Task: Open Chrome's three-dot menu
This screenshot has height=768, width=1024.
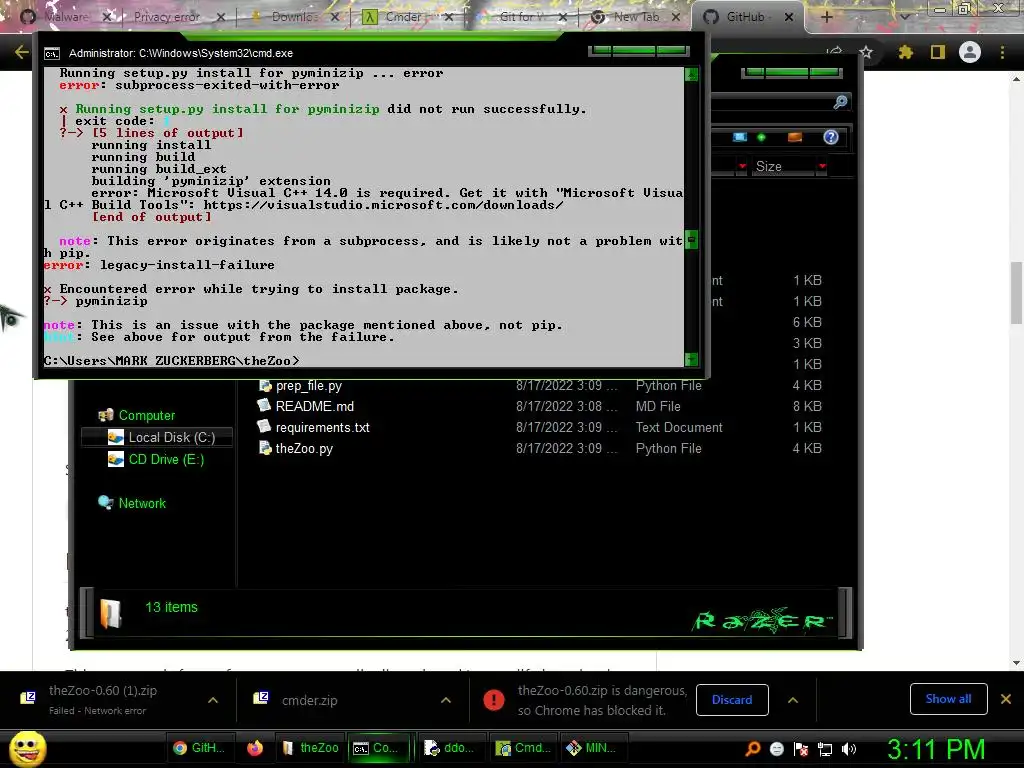Action: [1002, 52]
